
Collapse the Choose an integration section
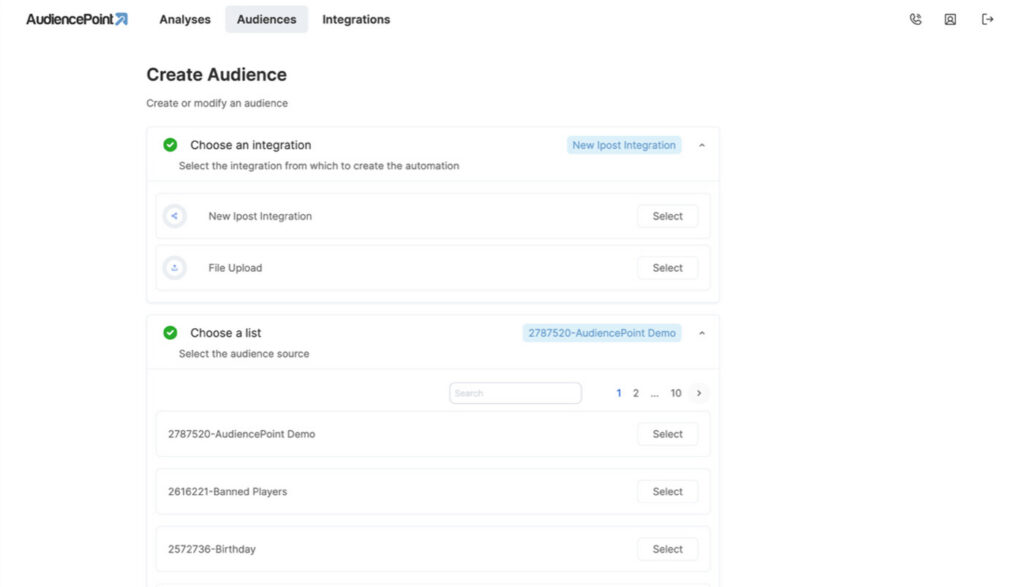702,145
